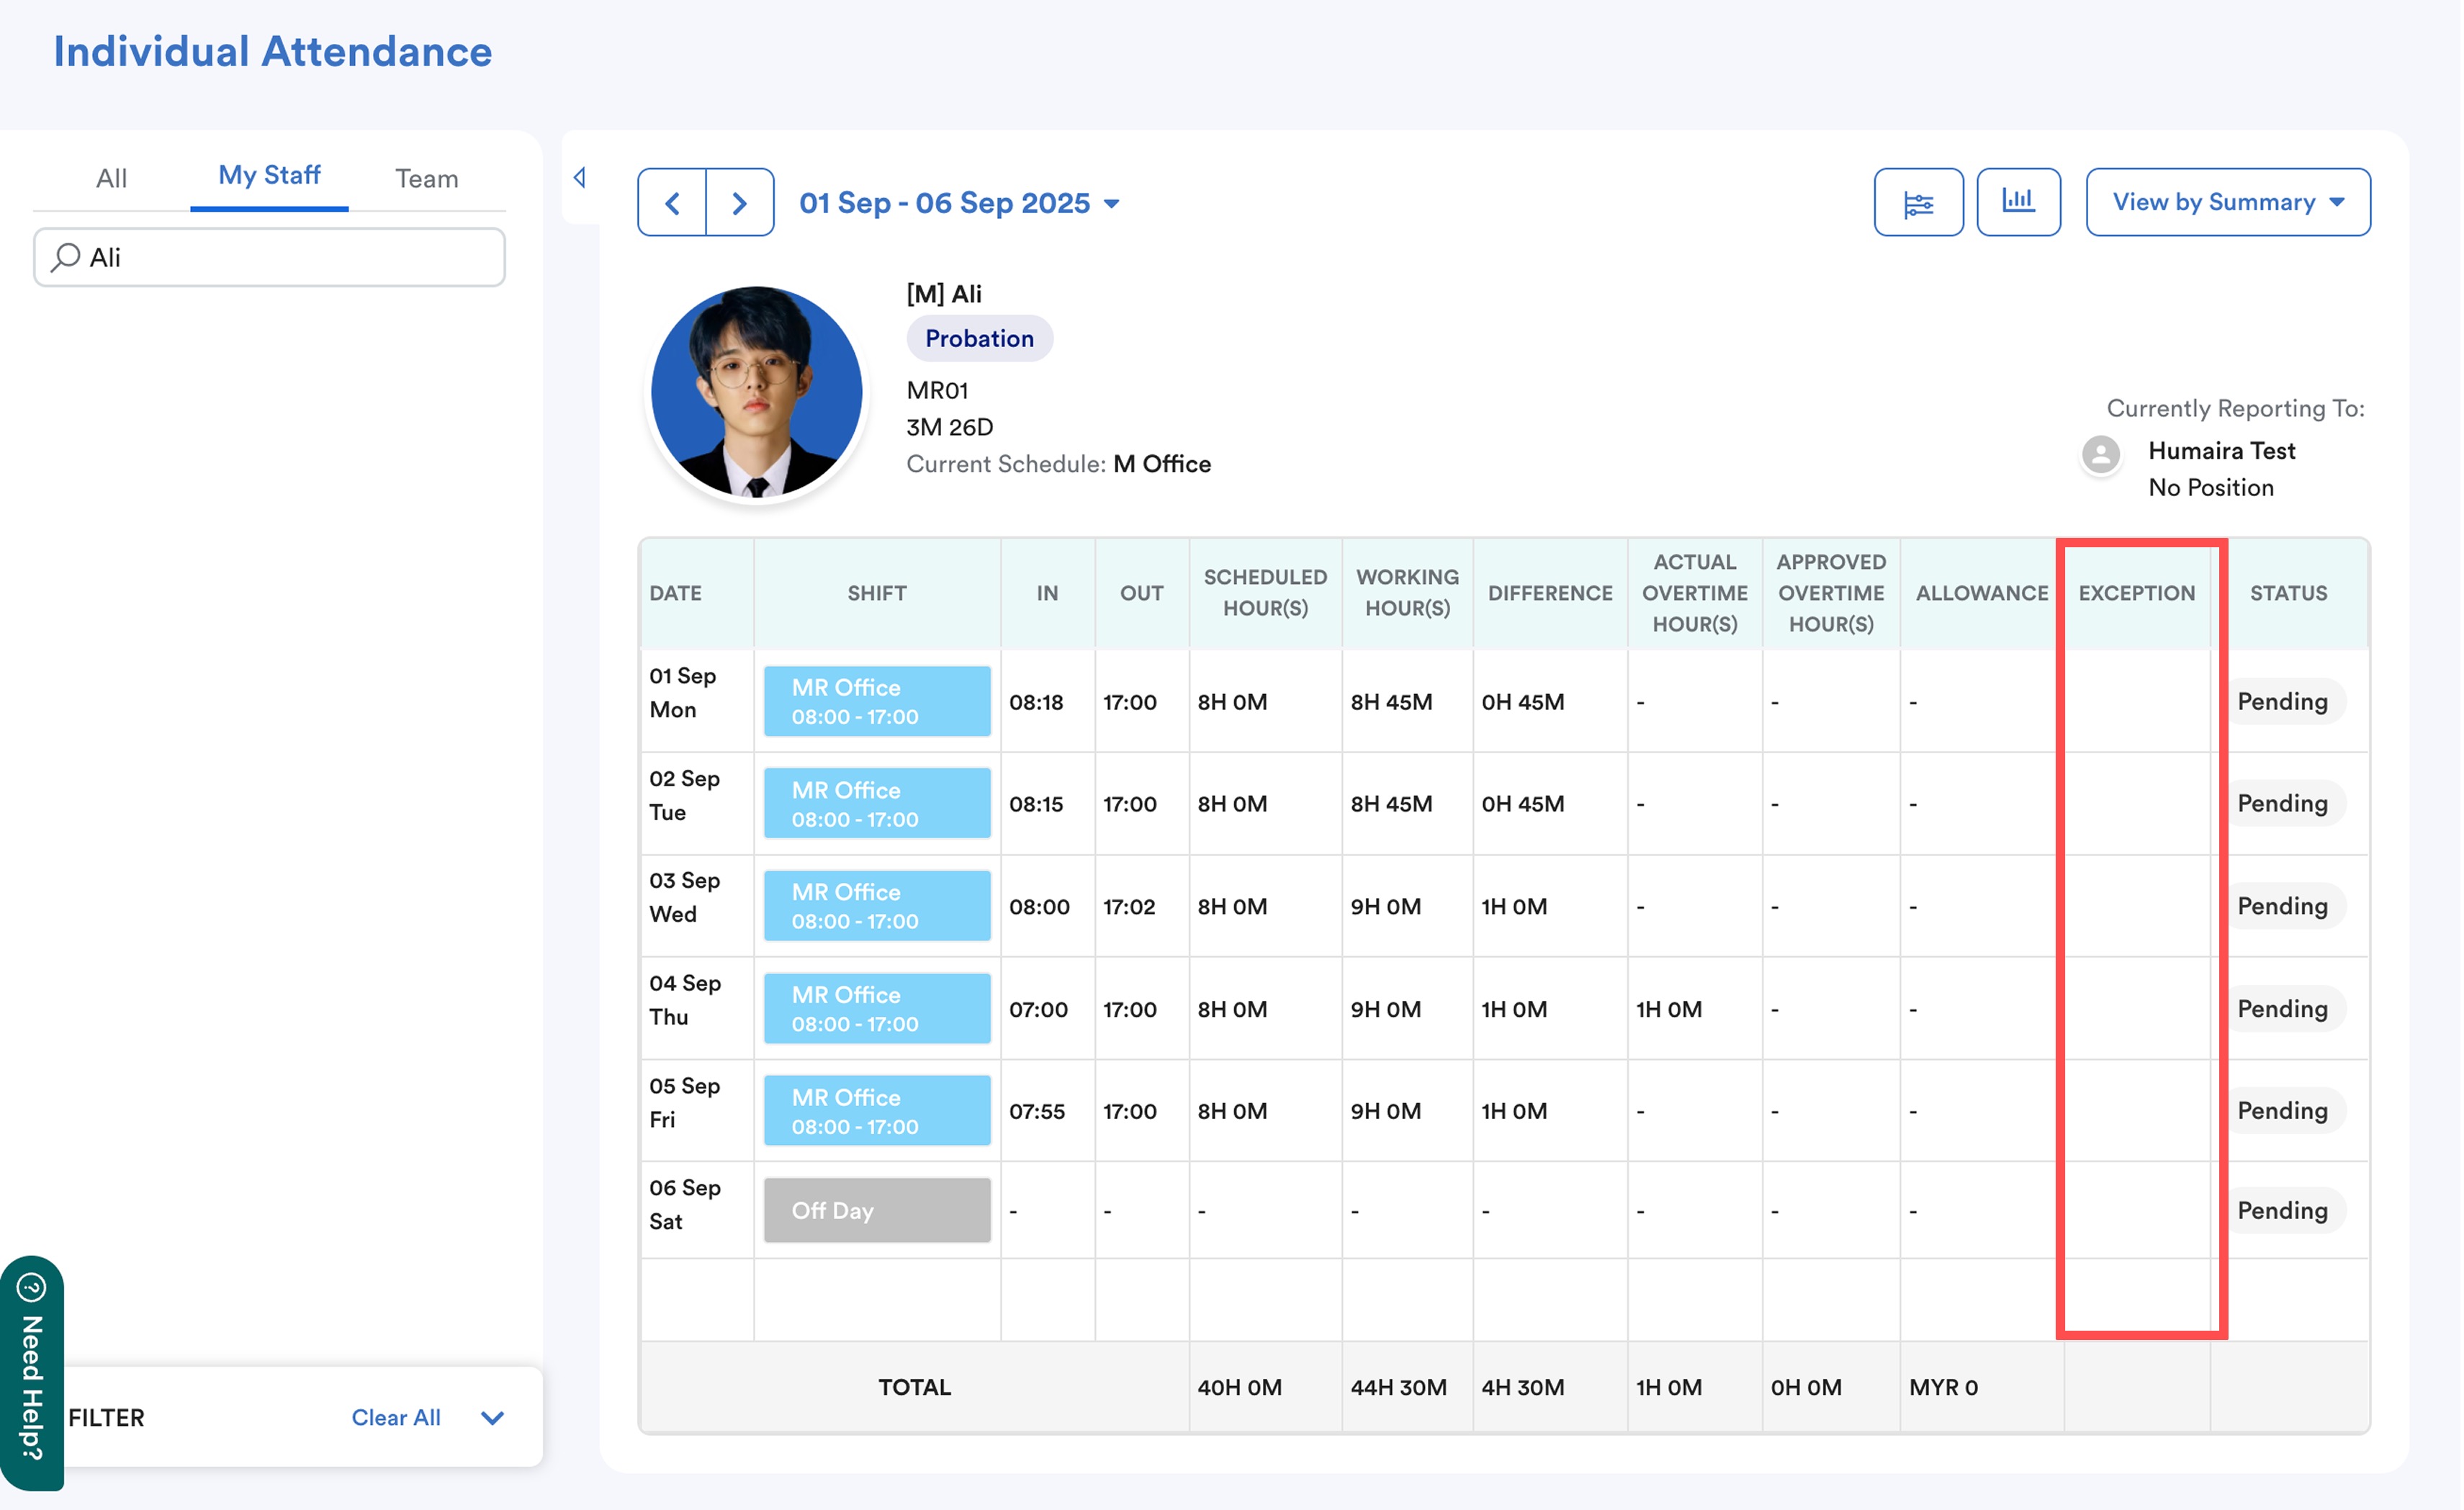Switch to the Team tab

coord(426,178)
